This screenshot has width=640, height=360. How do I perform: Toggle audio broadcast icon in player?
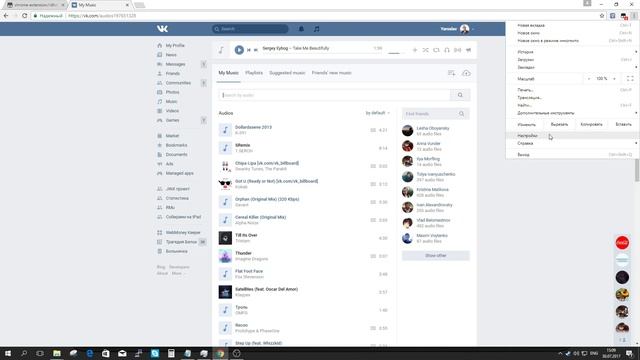(x=458, y=50)
